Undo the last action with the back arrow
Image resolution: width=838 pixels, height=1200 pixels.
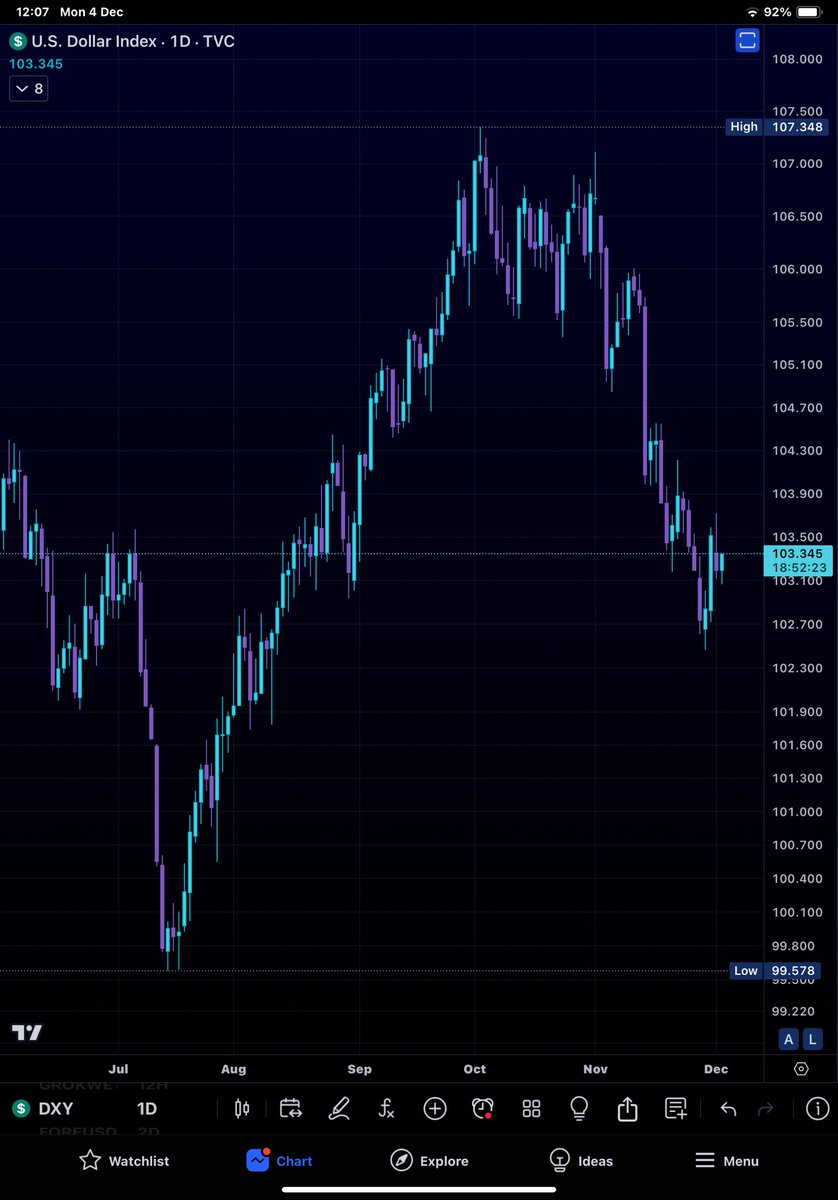[x=728, y=1109]
